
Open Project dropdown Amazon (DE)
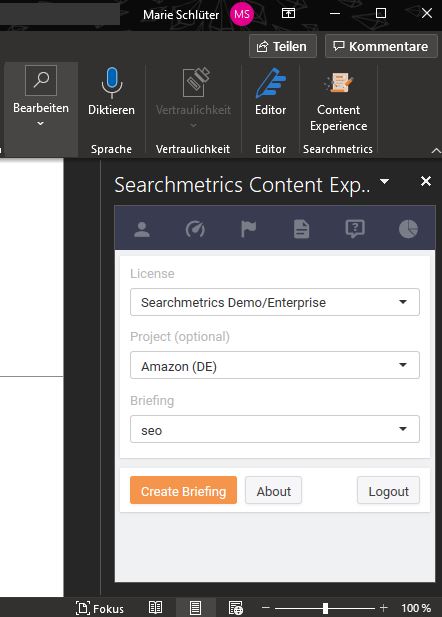click(x=275, y=365)
